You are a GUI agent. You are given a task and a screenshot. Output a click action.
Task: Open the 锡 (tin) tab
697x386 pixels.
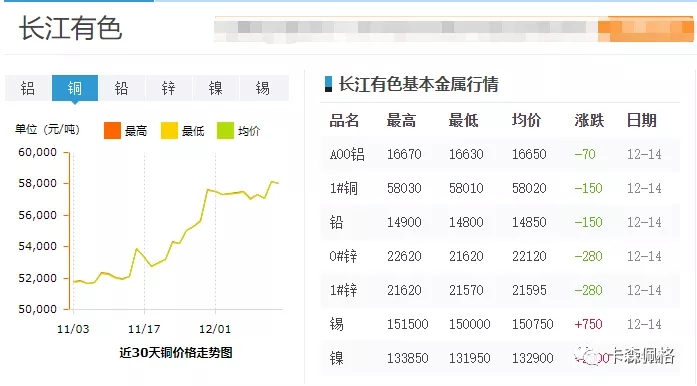point(263,88)
